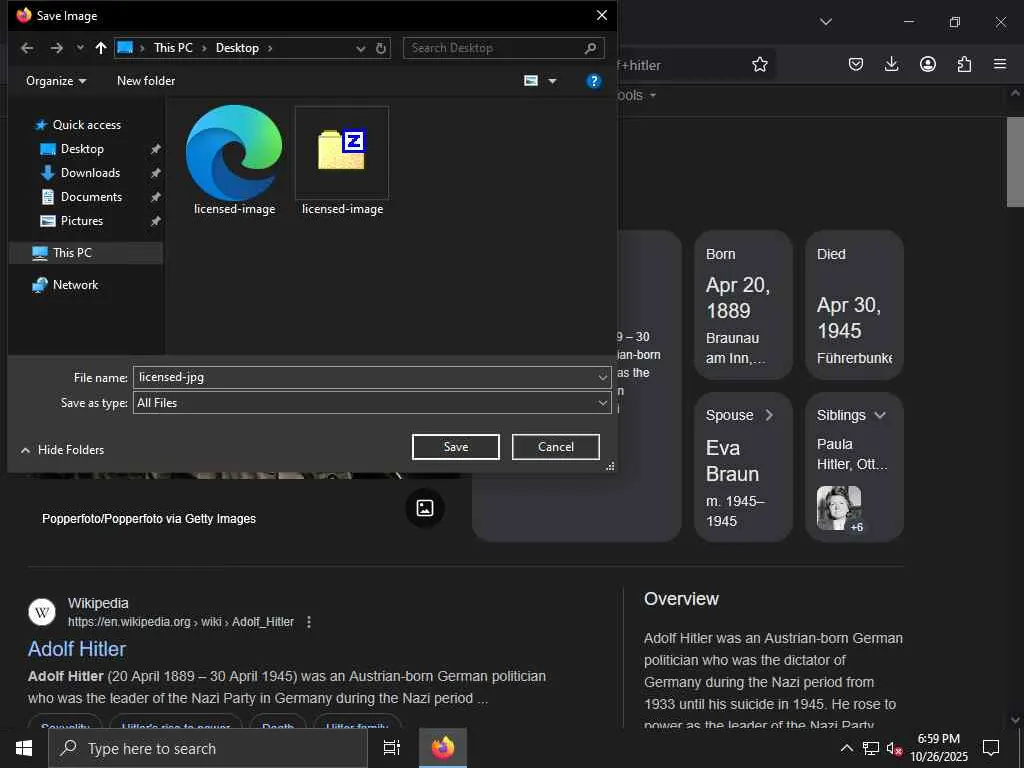Open dialog help question mark

(x=594, y=81)
